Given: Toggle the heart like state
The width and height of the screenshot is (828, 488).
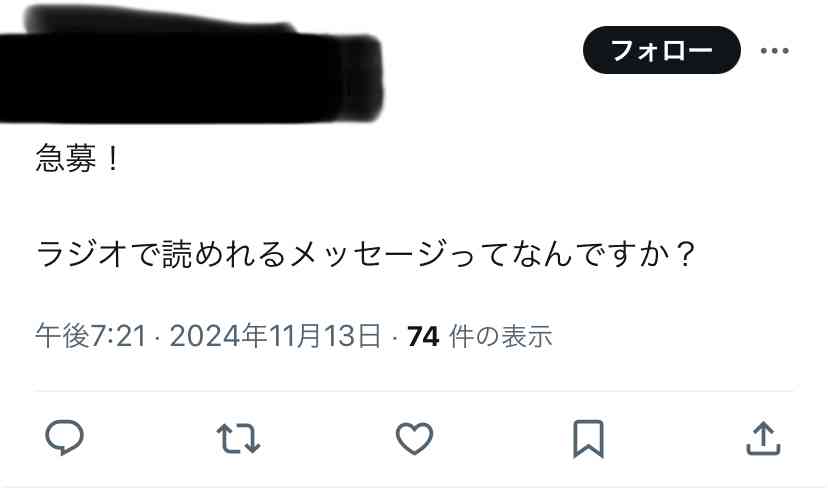Looking at the screenshot, I should 415,438.
